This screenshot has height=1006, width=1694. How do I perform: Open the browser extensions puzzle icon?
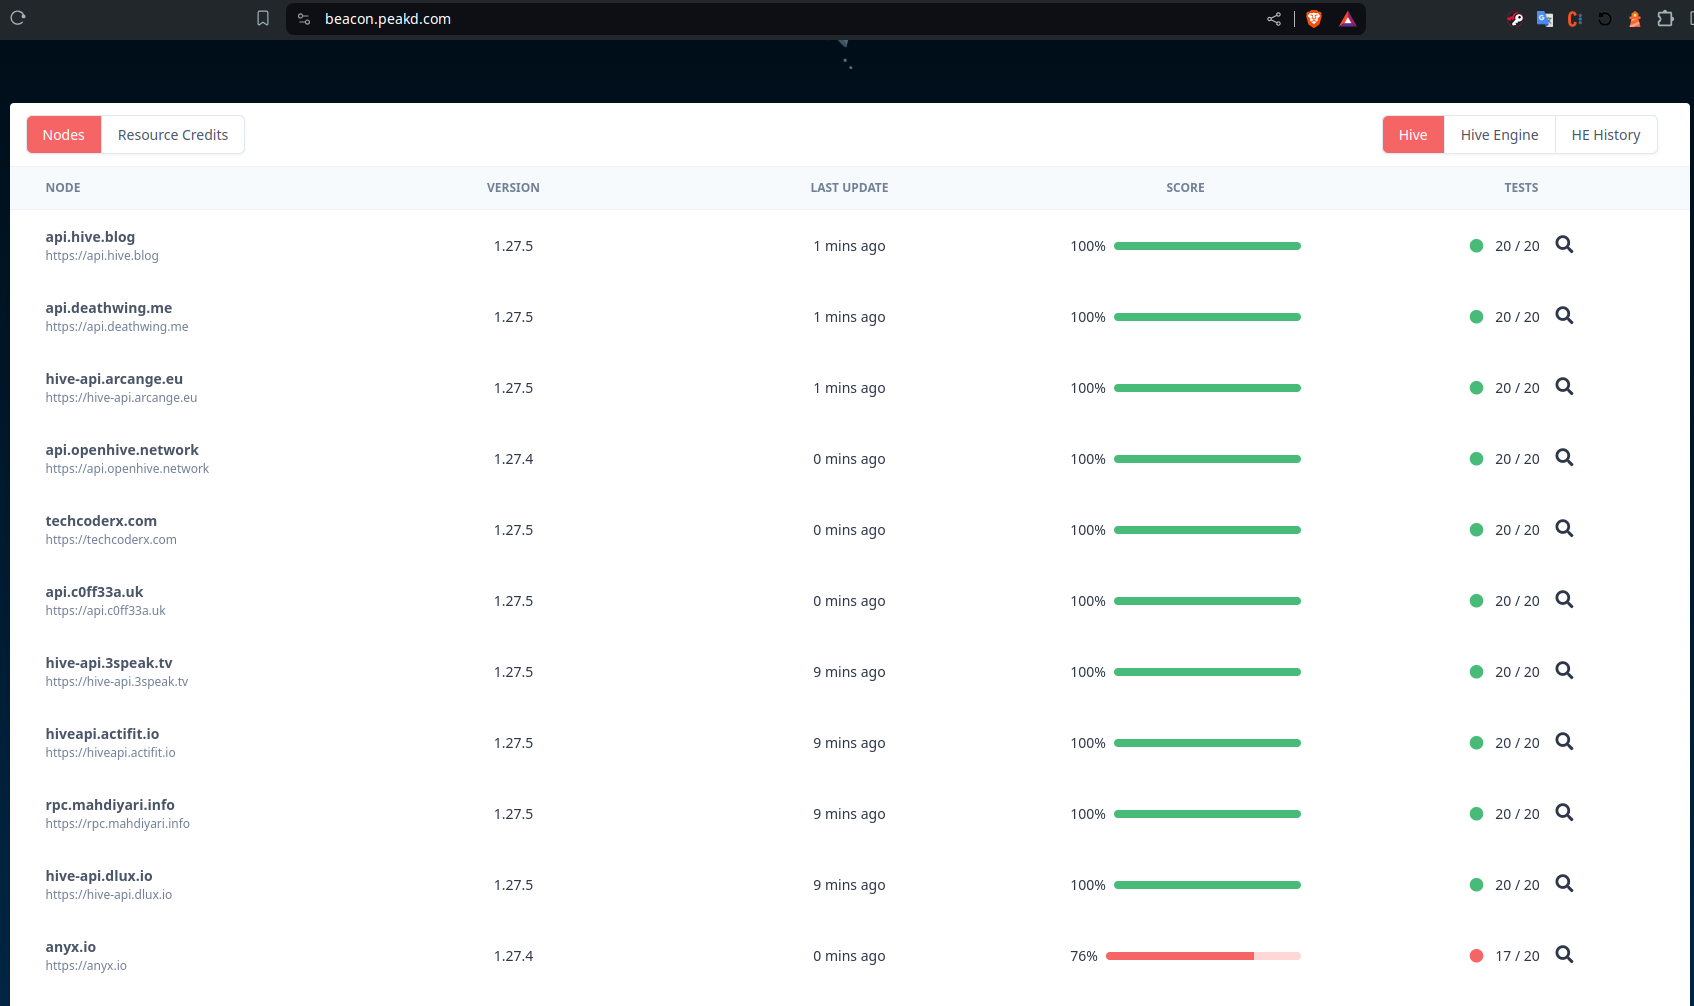tap(1665, 18)
